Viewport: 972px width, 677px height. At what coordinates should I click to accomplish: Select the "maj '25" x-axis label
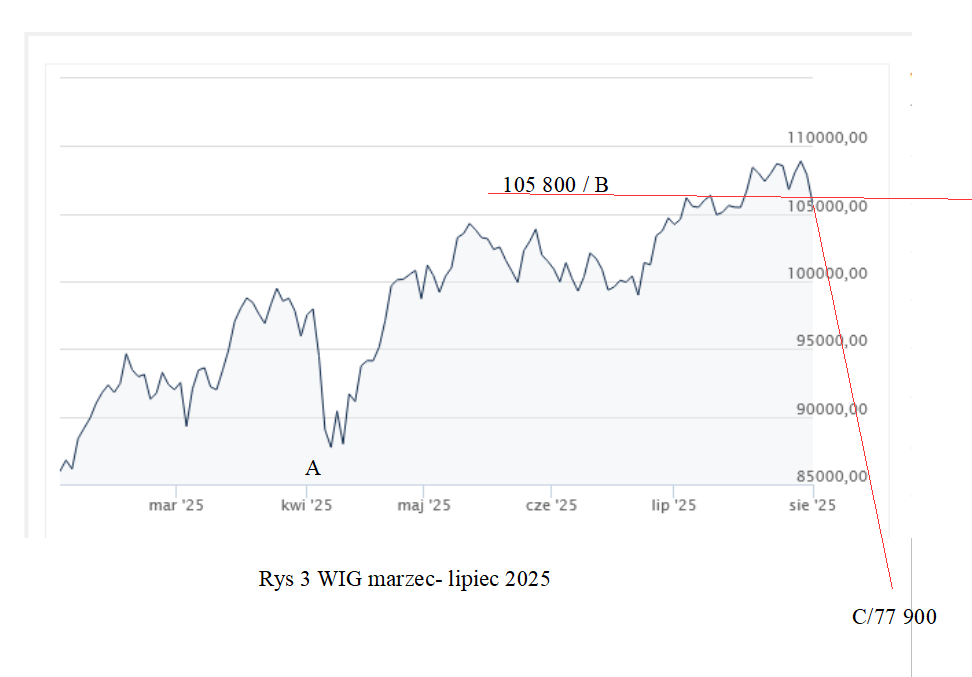click(x=424, y=506)
